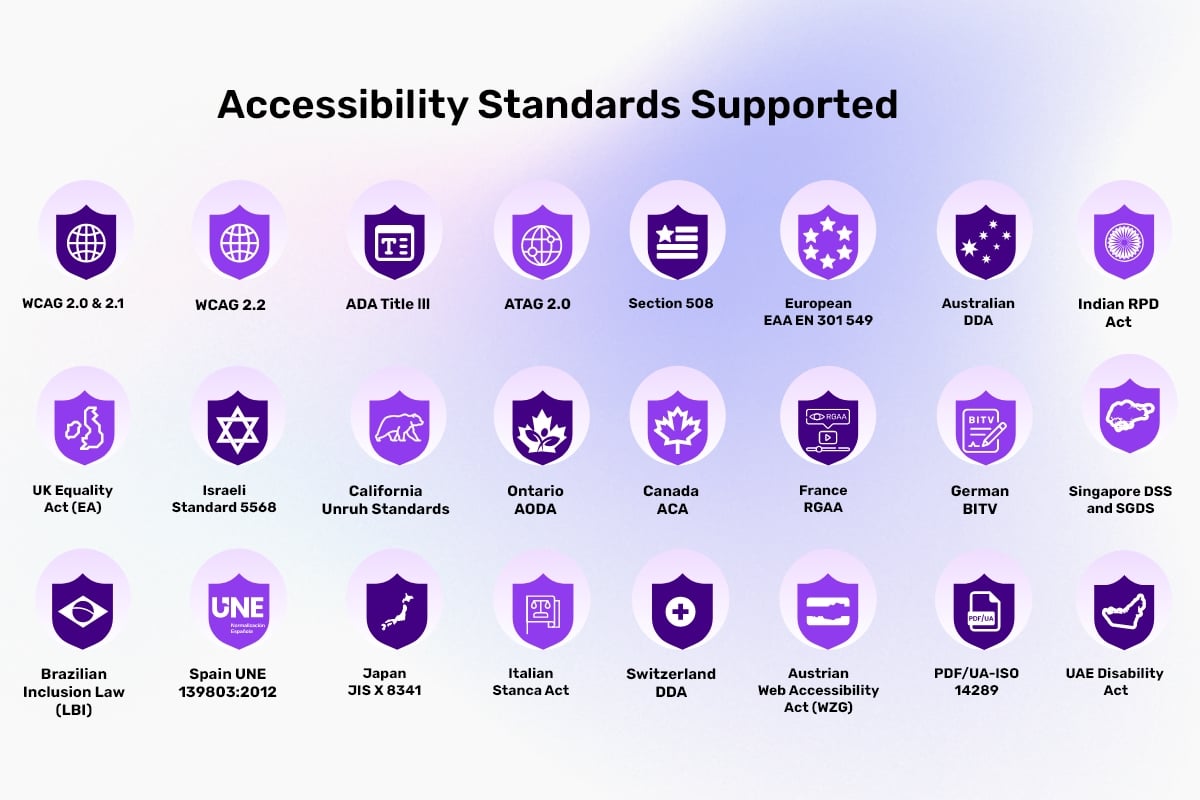Open the ATAG 2.0 globe shield icon
This screenshot has height=800, width=1200.
point(541,242)
